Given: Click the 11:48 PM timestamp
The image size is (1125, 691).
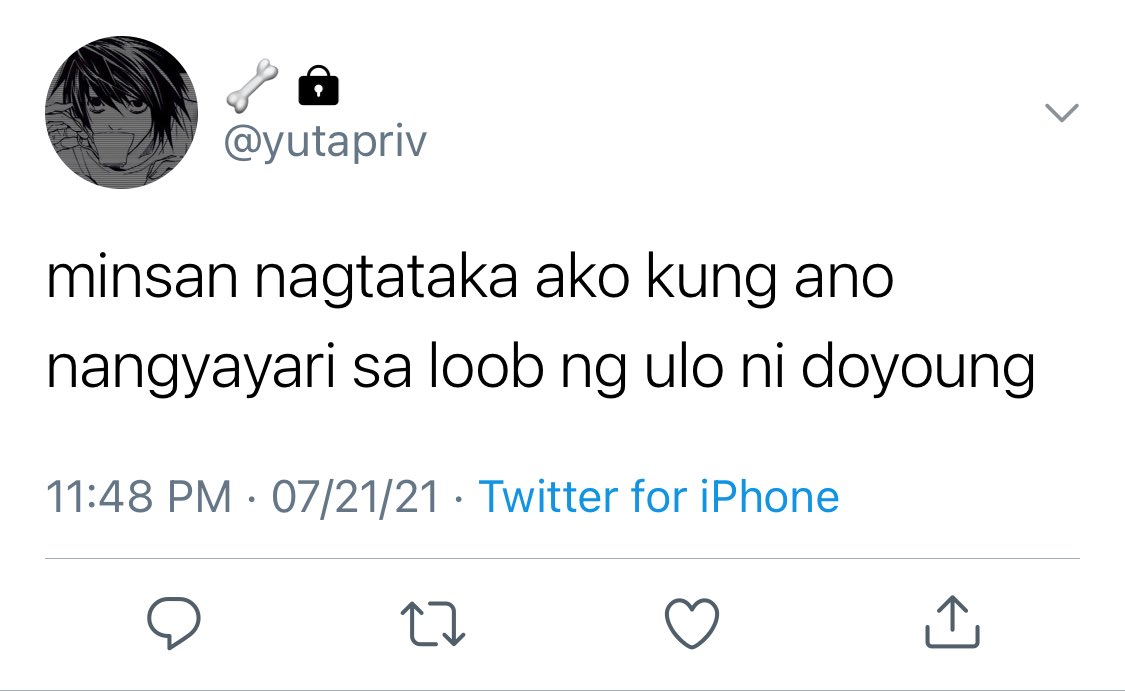Looking at the screenshot, I should (139, 497).
